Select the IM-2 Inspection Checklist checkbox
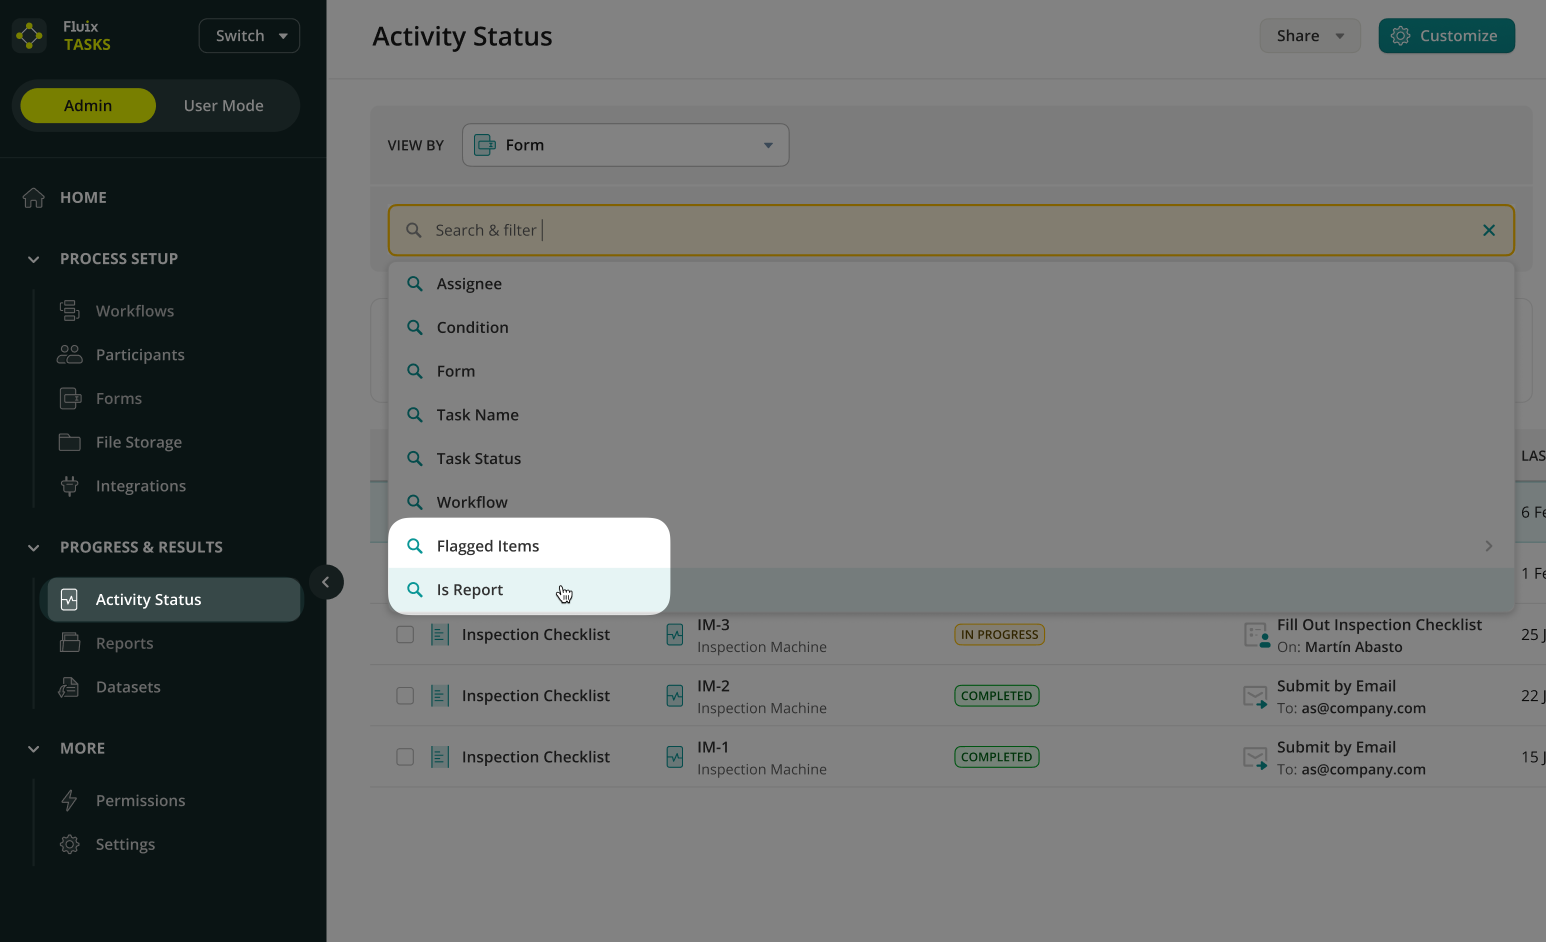 click(405, 696)
